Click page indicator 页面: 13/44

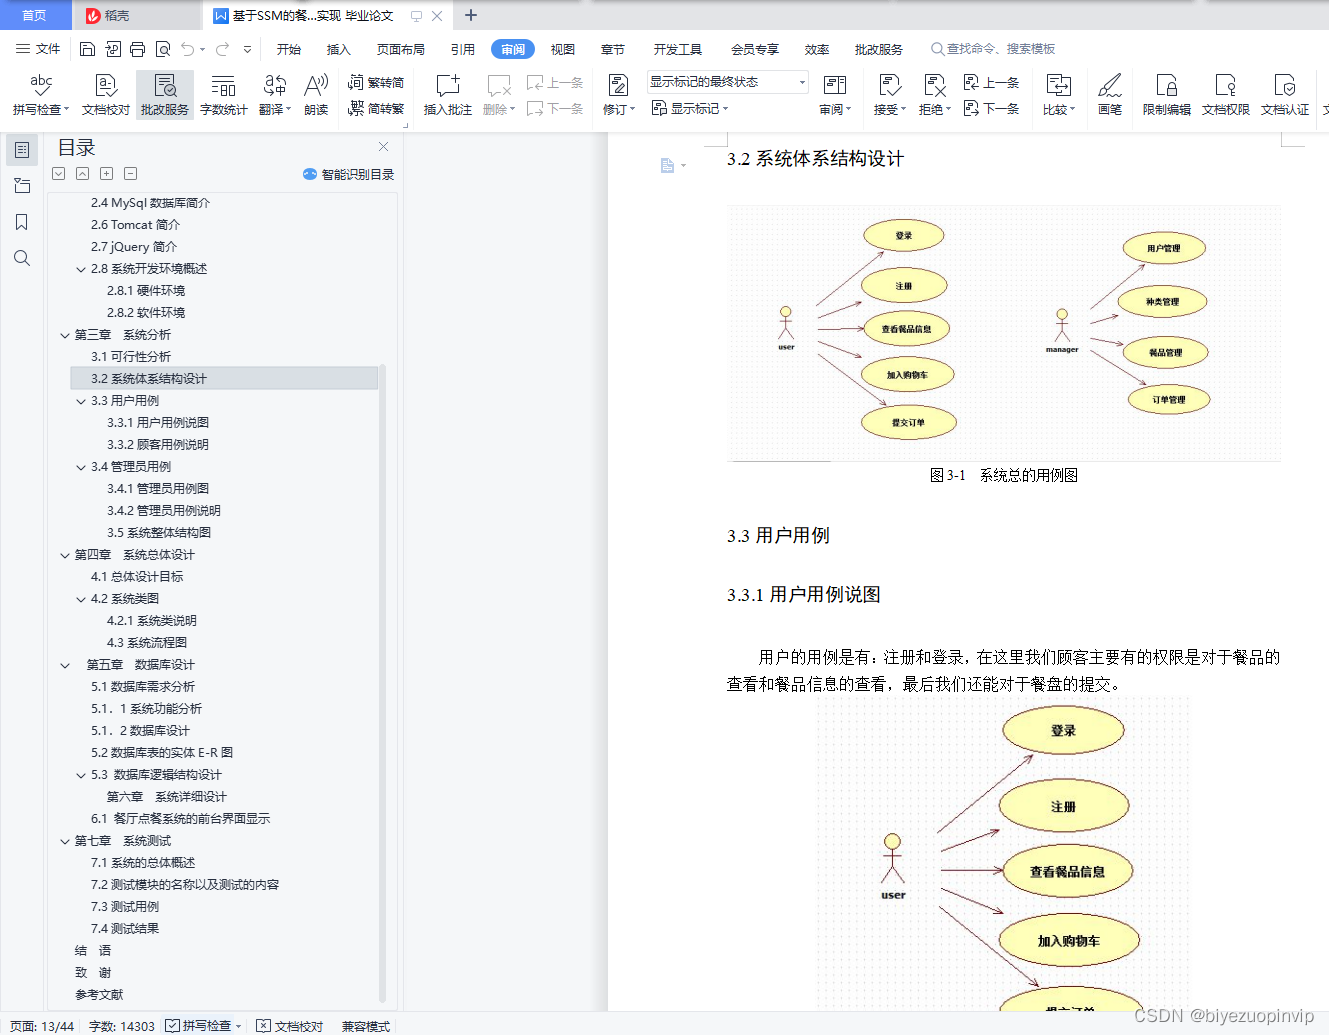[x=42, y=1026]
